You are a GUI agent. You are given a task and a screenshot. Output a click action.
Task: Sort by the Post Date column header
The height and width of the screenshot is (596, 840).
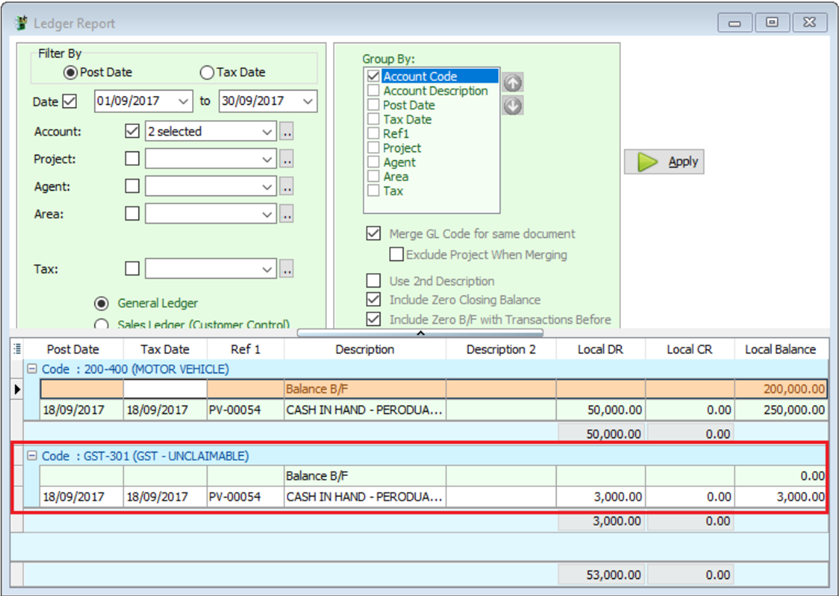coord(73,349)
